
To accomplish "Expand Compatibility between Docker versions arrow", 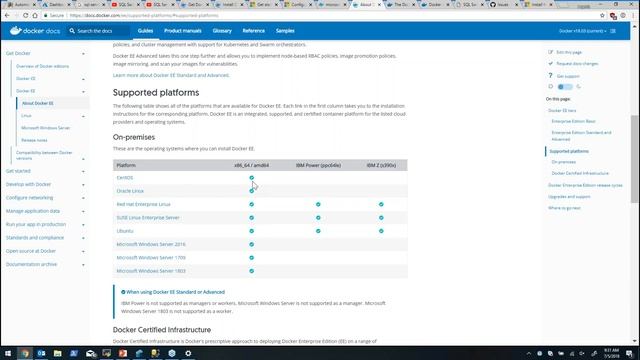I will tap(83, 159).
